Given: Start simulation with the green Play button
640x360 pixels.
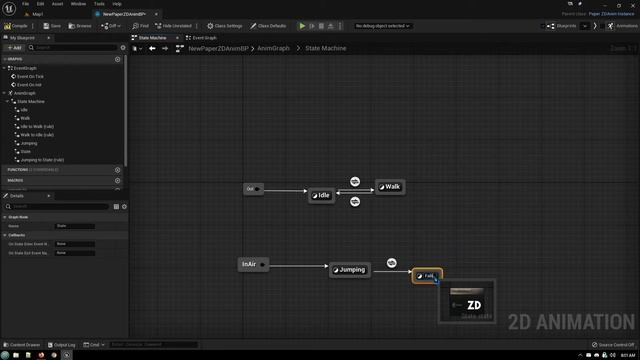Looking at the screenshot, I should click(302, 26).
